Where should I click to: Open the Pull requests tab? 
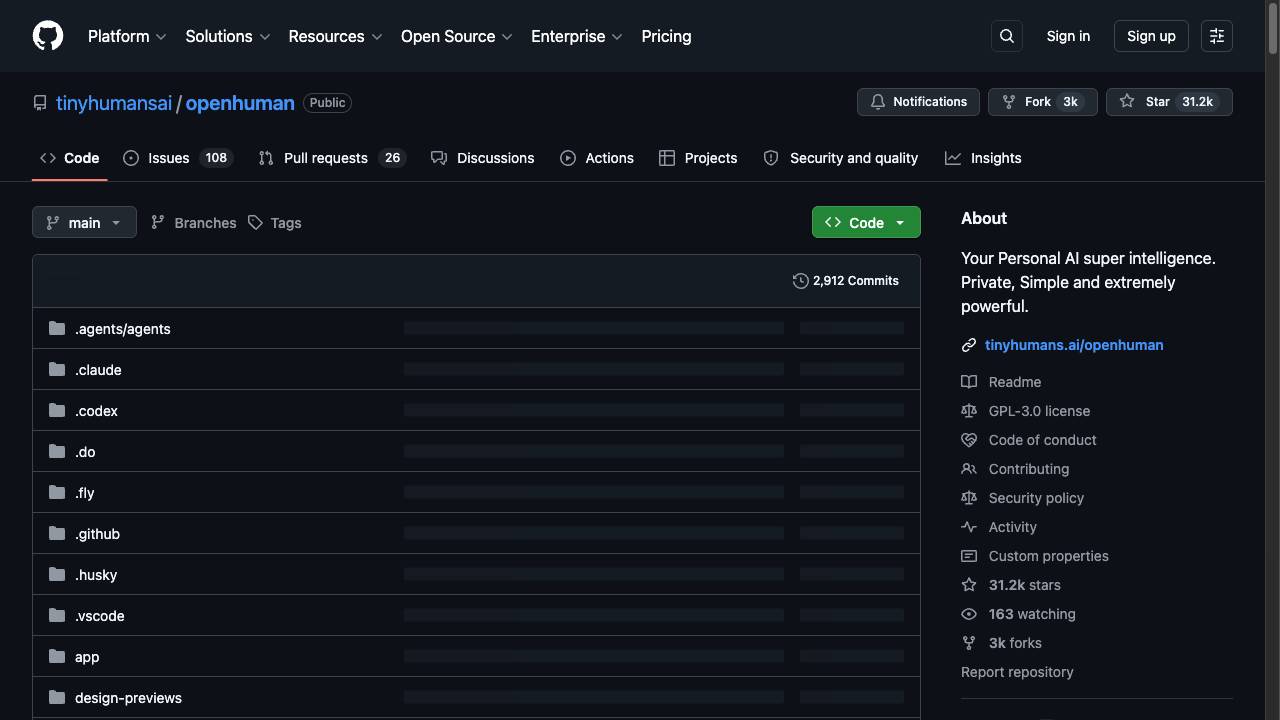(332, 158)
